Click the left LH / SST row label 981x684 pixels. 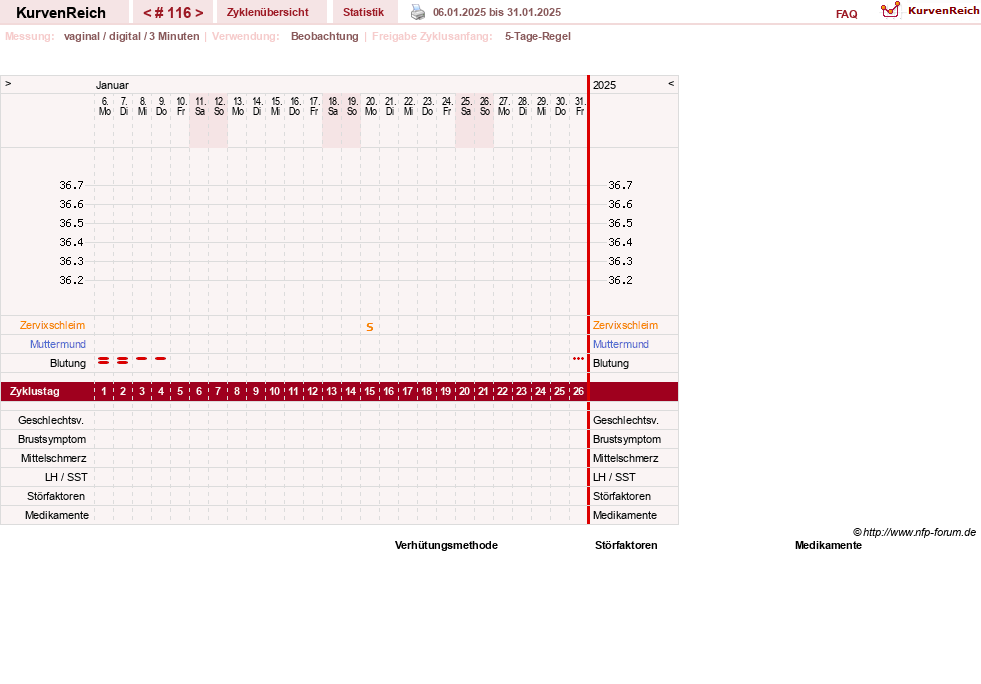[66, 477]
